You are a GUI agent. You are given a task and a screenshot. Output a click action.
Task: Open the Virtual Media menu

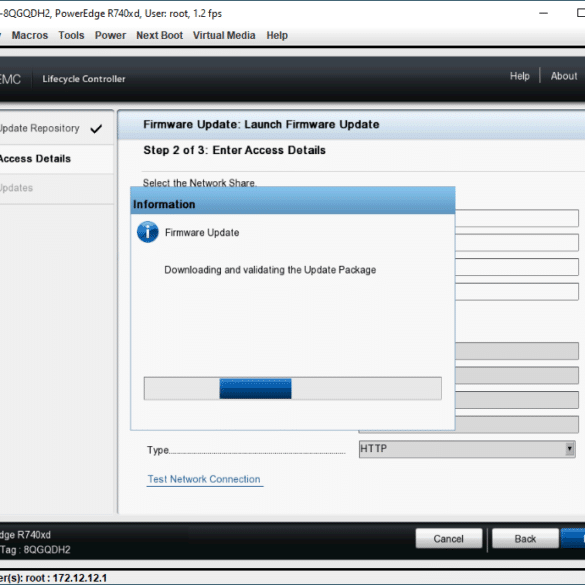pyautogui.click(x=224, y=35)
